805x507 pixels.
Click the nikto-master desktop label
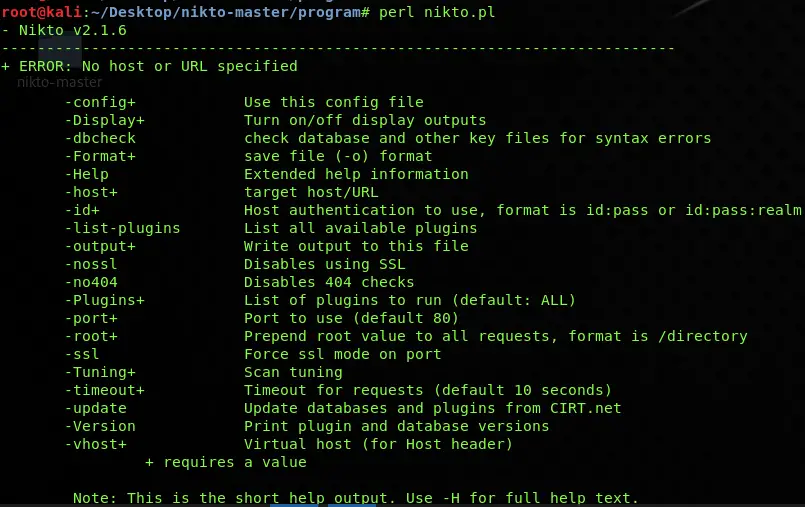(60, 82)
